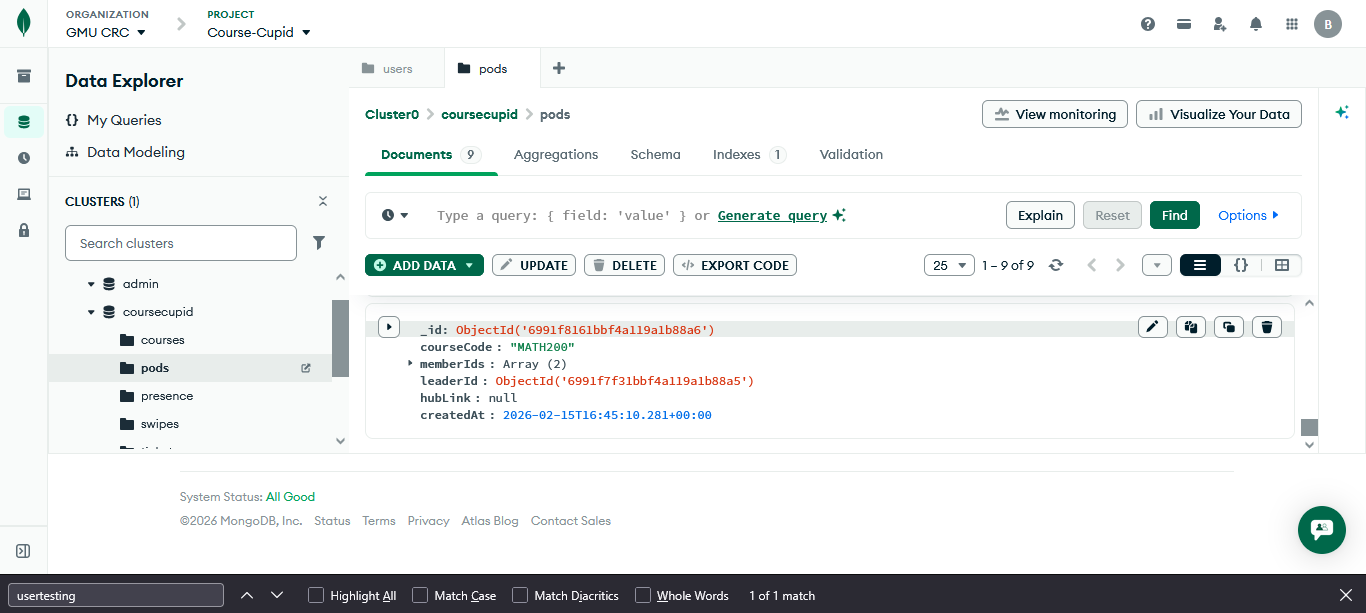Click Visualize Your Data button

coord(1219,114)
